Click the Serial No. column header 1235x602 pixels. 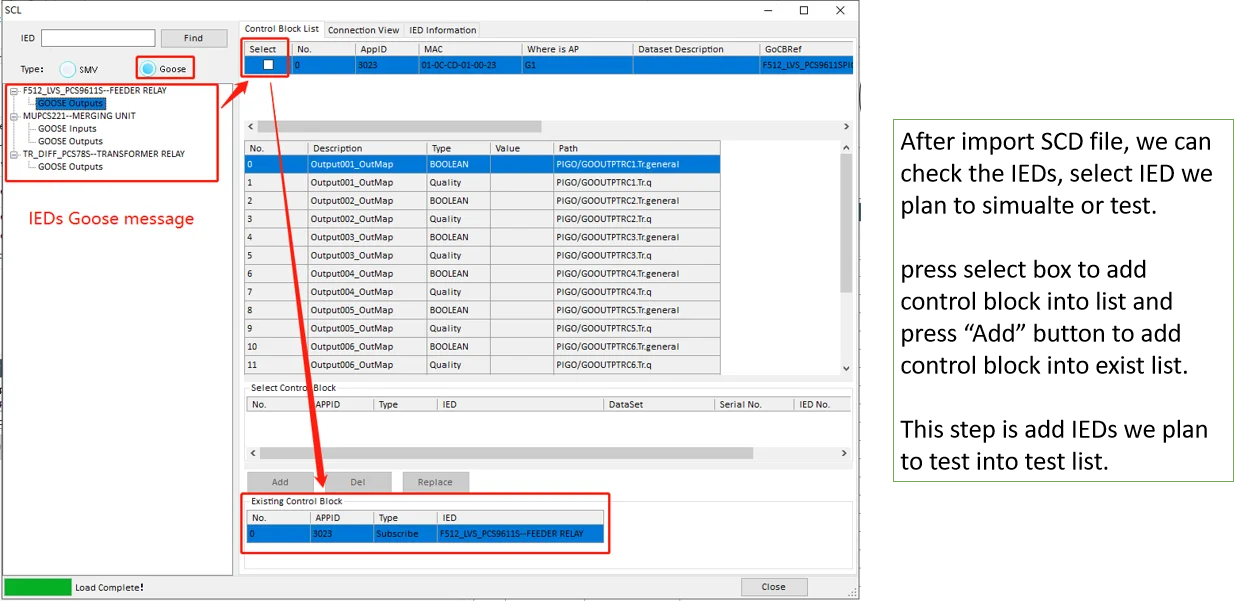coord(755,405)
